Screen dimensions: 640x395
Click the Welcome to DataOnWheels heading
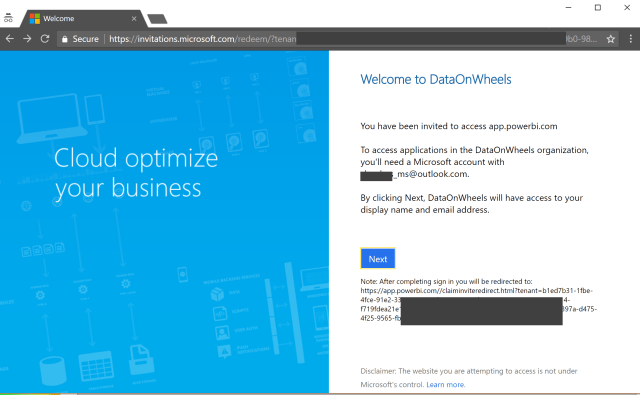pyautogui.click(x=436, y=79)
